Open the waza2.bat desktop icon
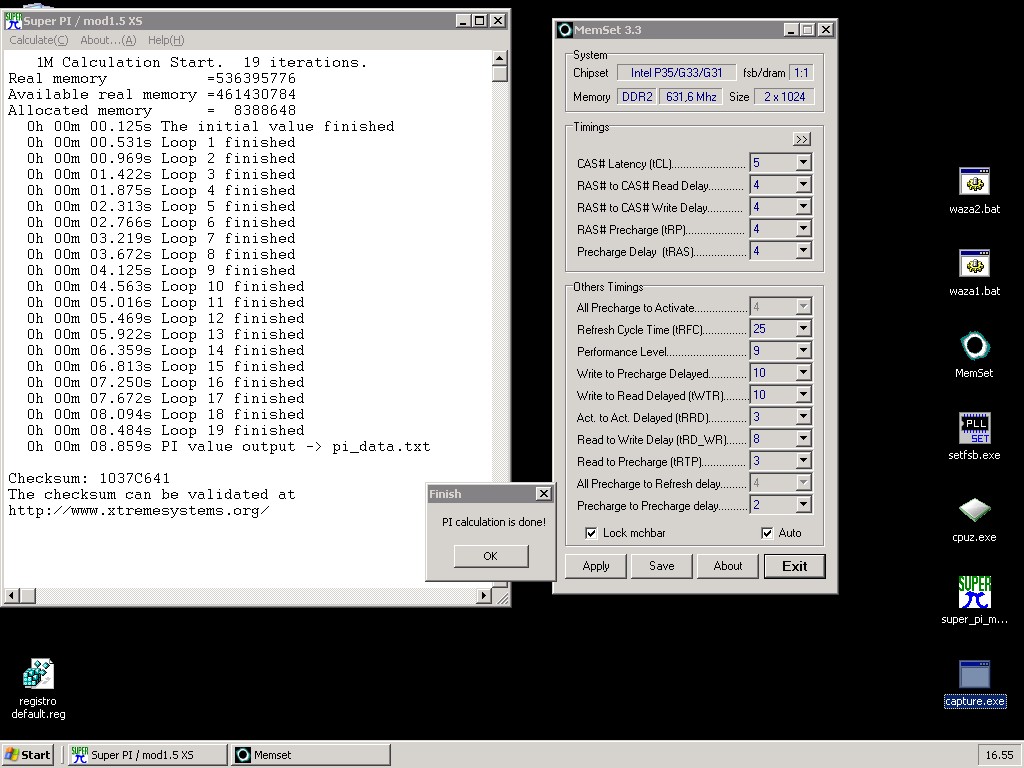Viewport: 1024px width, 768px height. [x=974, y=191]
